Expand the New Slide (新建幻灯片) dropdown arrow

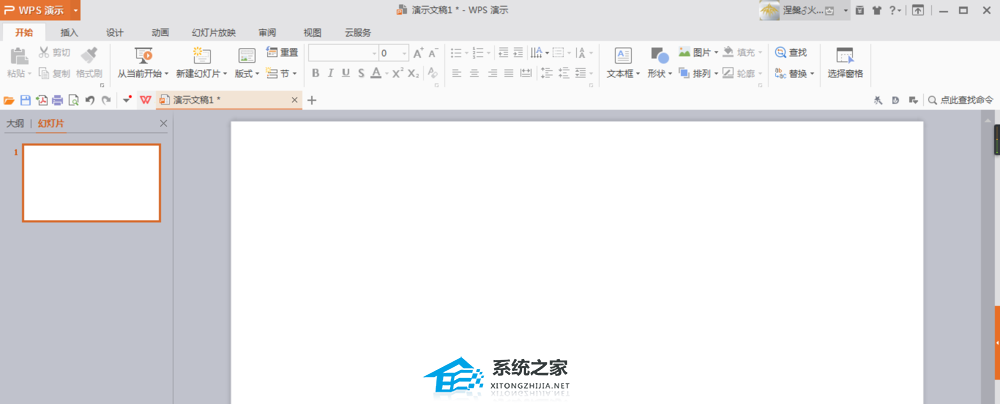(225, 74)
